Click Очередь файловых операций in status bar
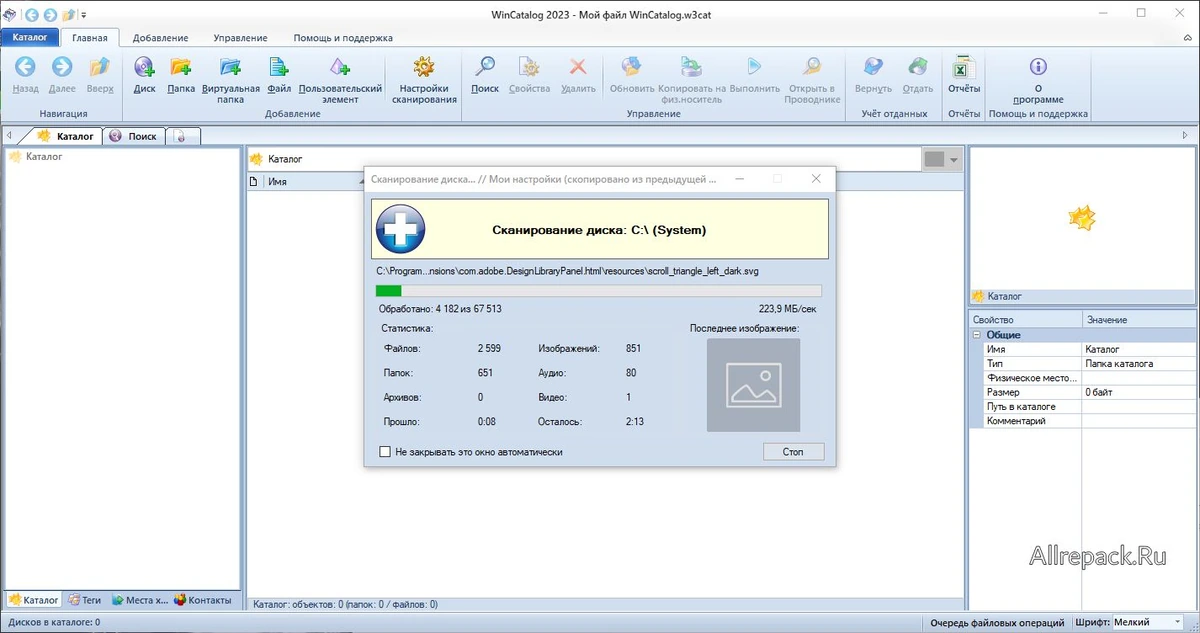The height and width of the screenshot is (633, 1200). pyautogui.click(x=997, y=623)
